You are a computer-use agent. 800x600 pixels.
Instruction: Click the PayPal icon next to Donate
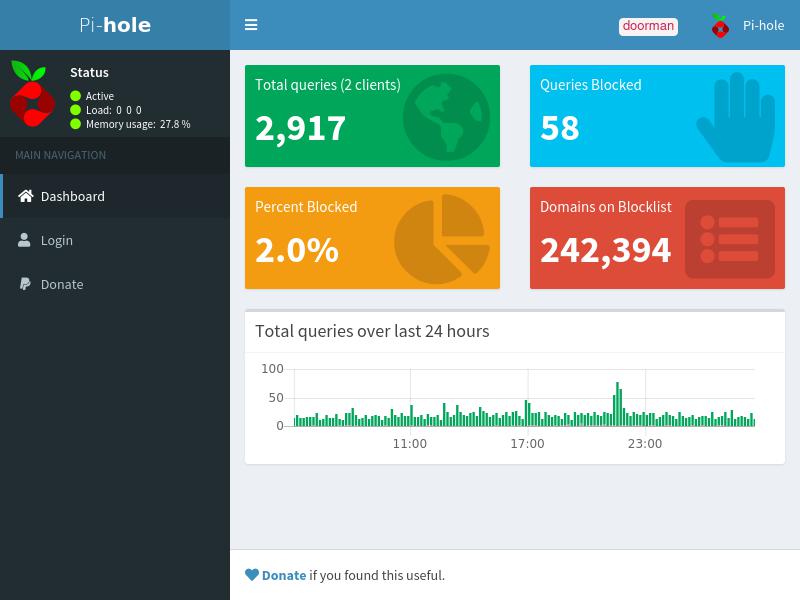pyautogui.click(x=25, y=284)
